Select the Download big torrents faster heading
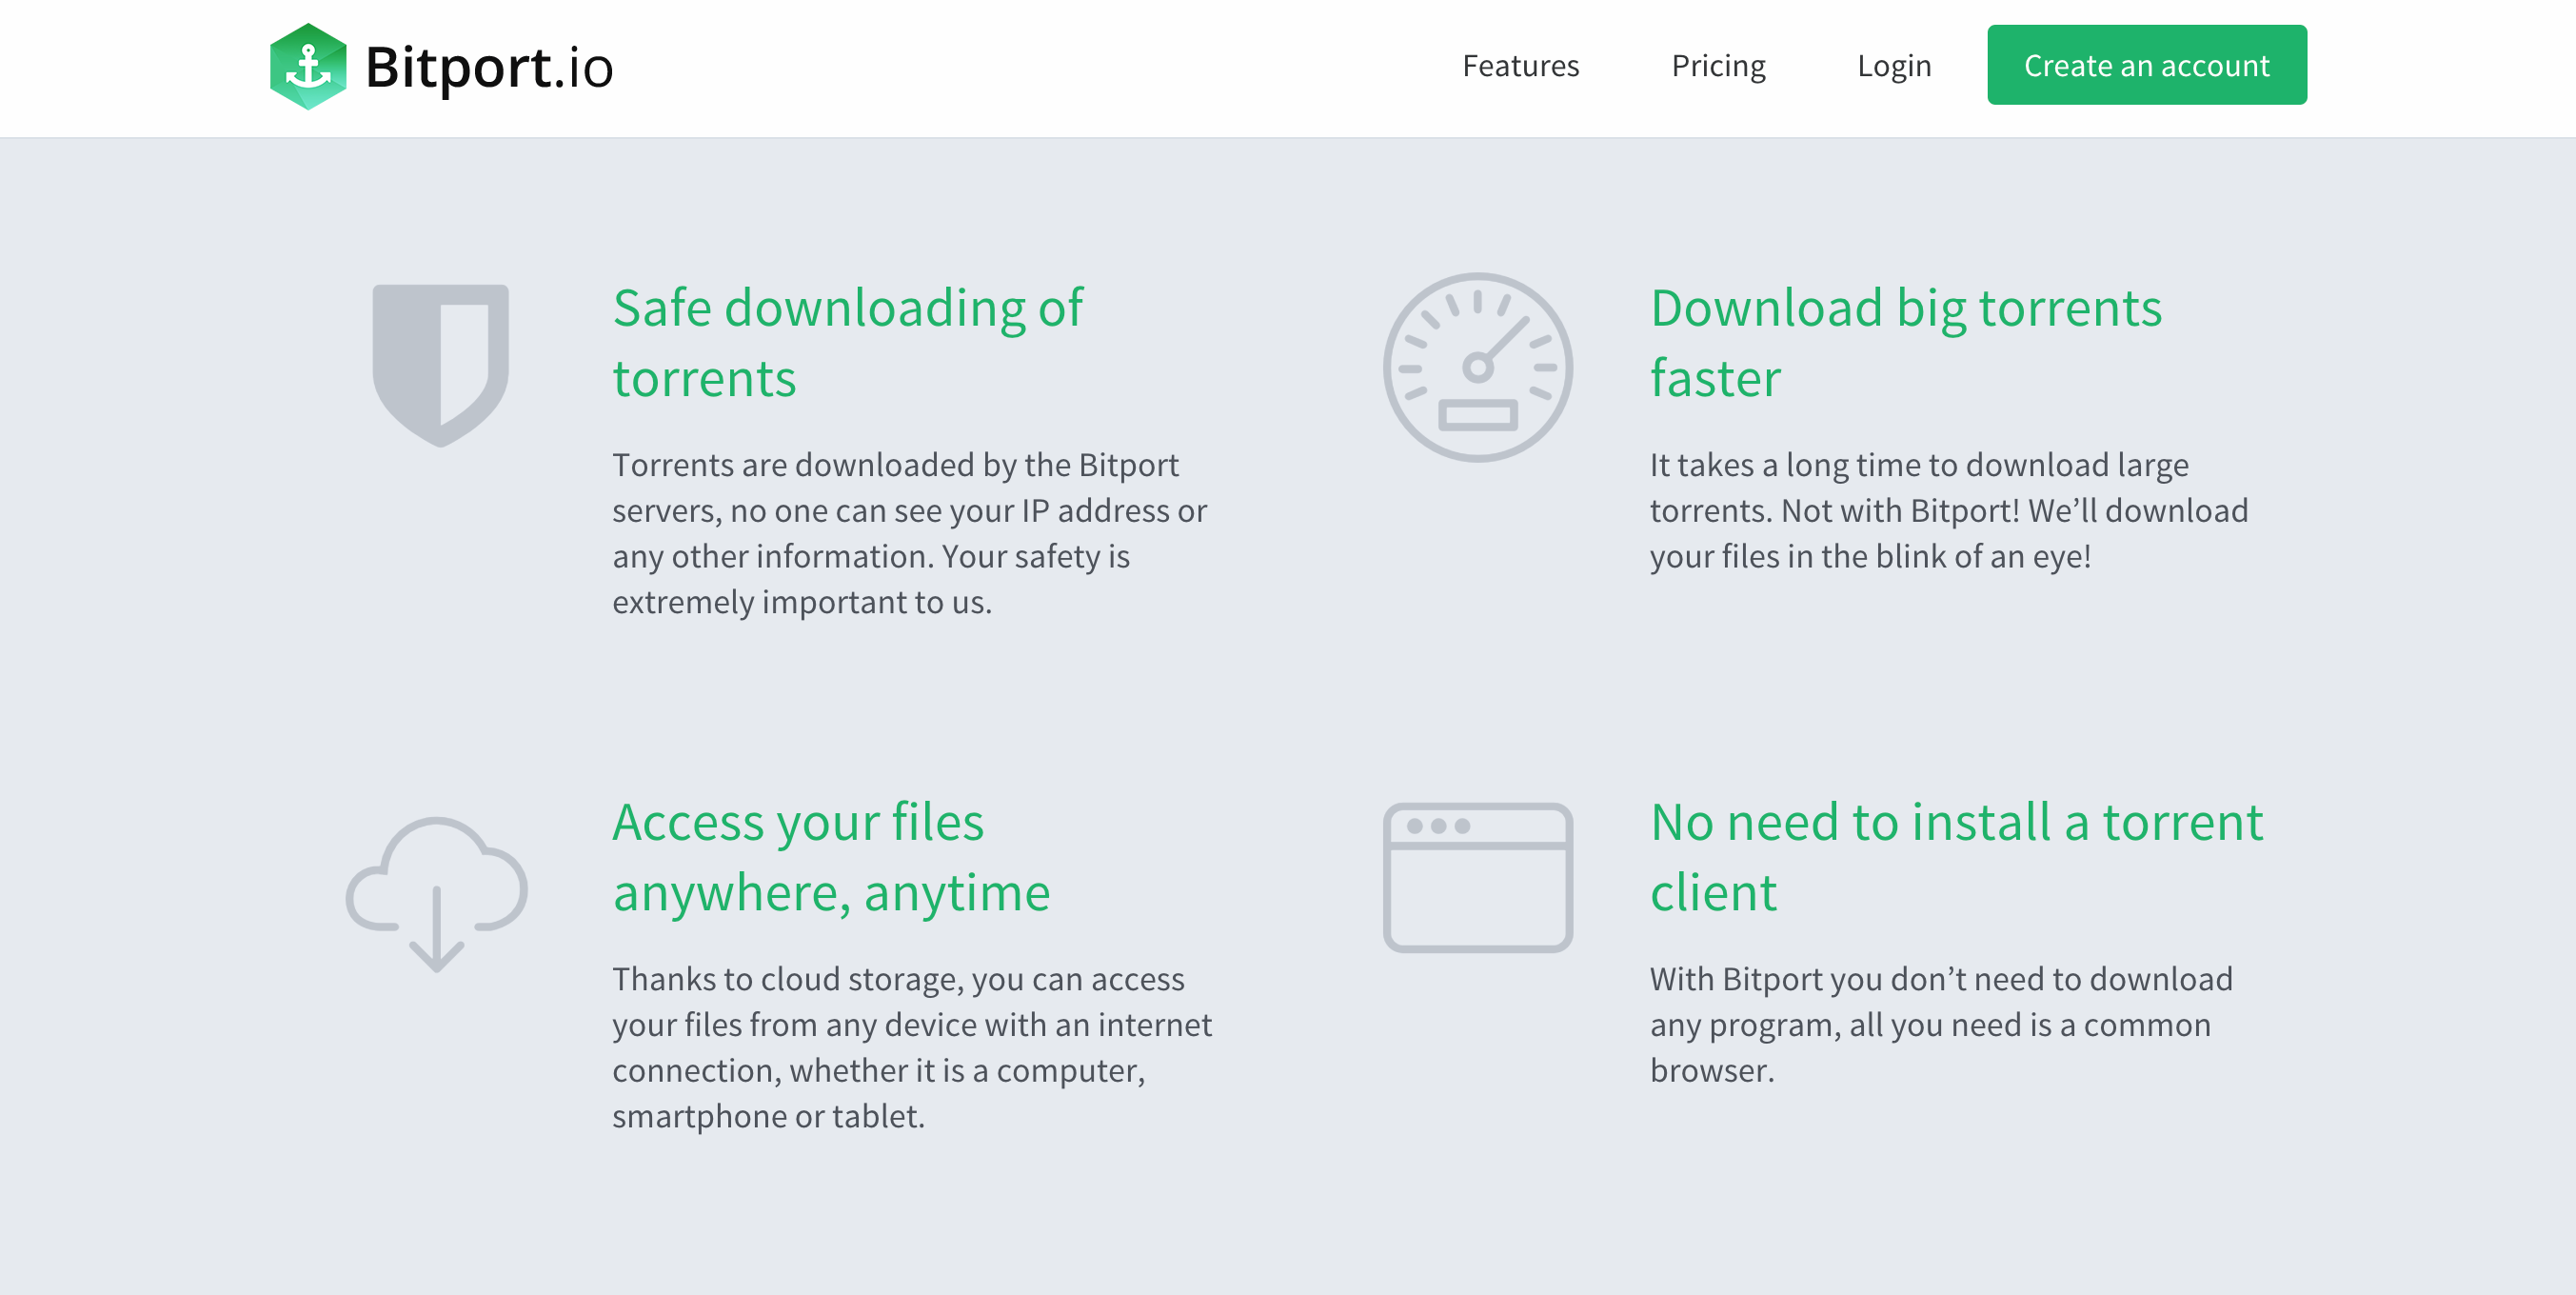The height and width of the screenshot is (1295, 2576). click(1905, 342)
